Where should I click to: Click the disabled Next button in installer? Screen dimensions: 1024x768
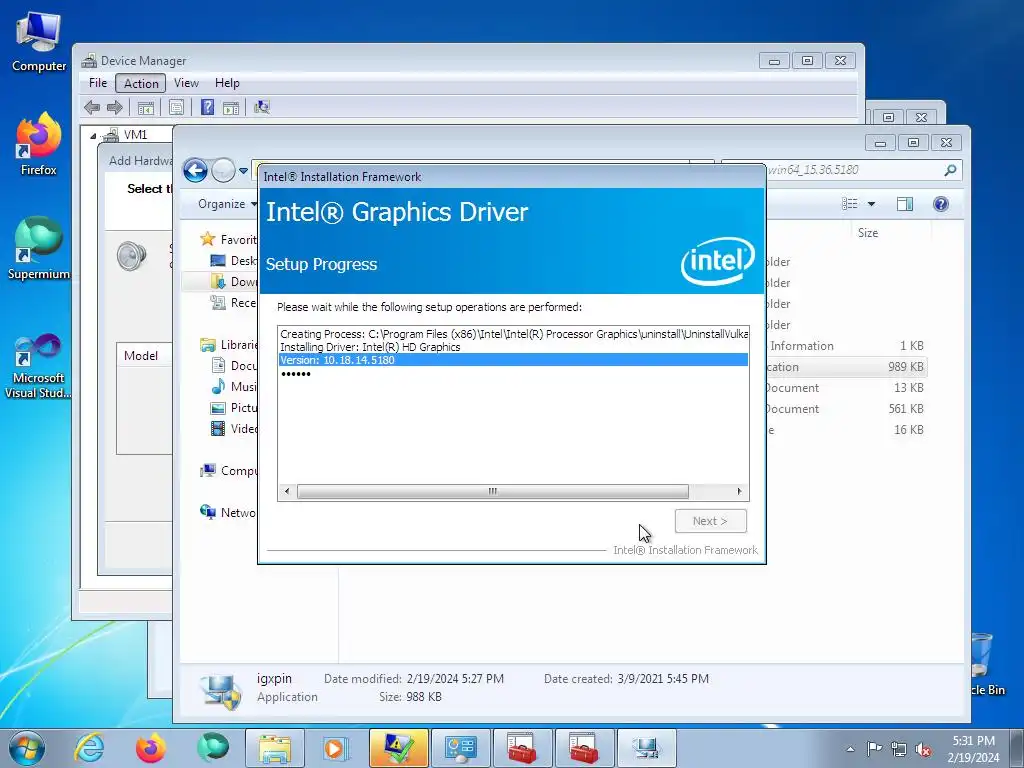coord(711,521)
